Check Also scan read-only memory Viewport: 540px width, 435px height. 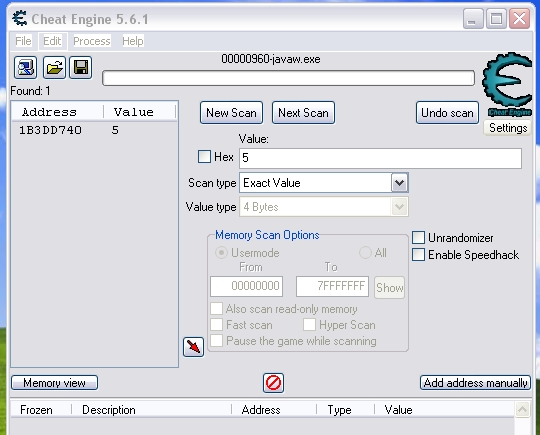coord(216,309)
